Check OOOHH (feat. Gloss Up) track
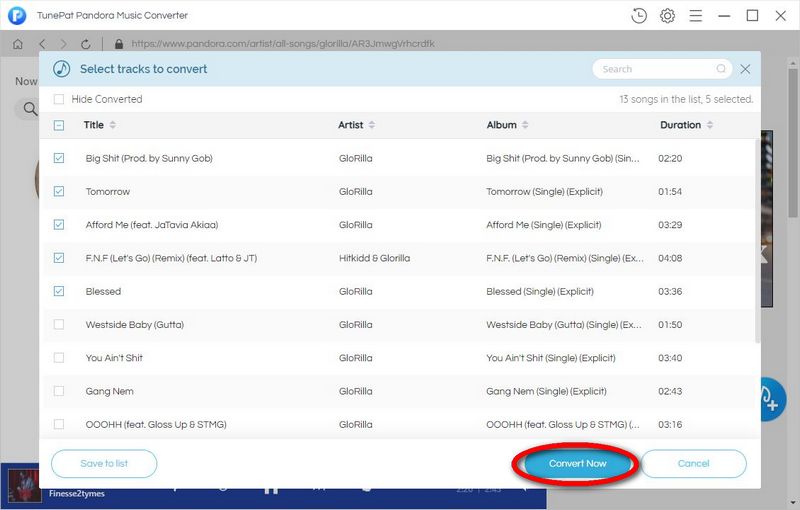 point(59,424)
